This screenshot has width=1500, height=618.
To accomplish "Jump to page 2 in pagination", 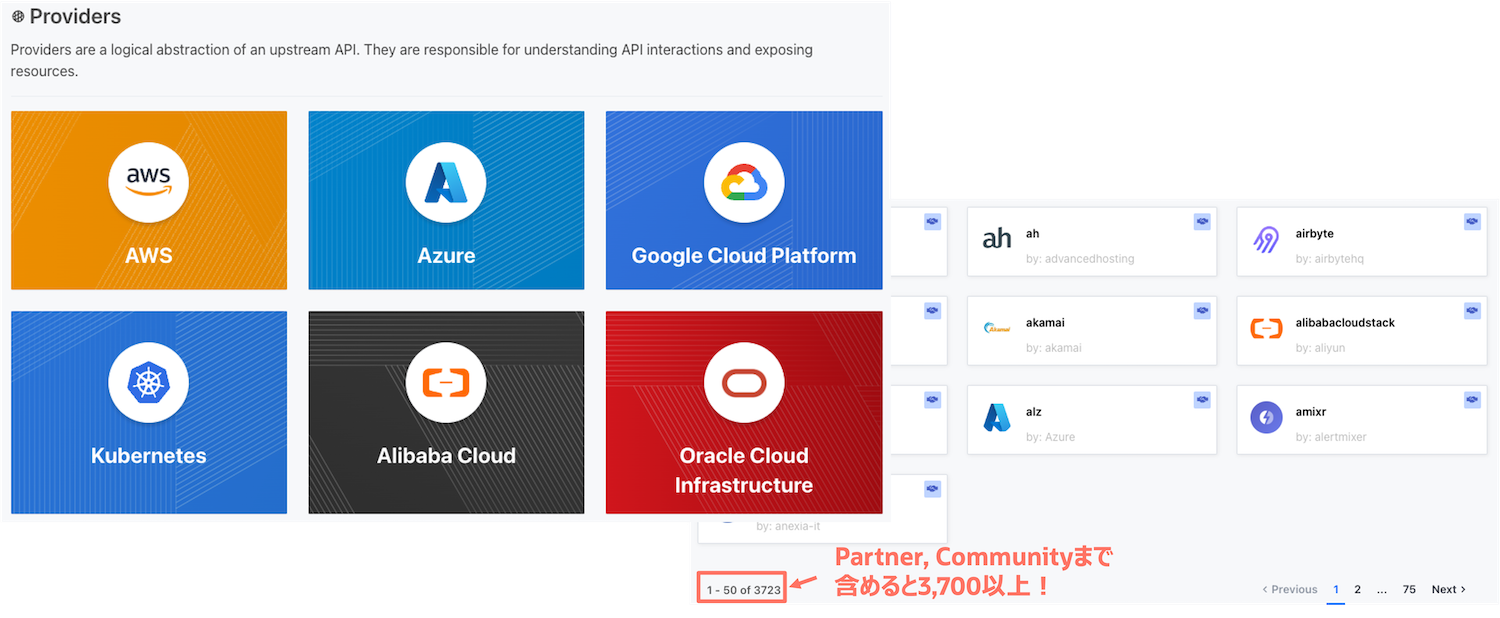I will click(1358, 589).
